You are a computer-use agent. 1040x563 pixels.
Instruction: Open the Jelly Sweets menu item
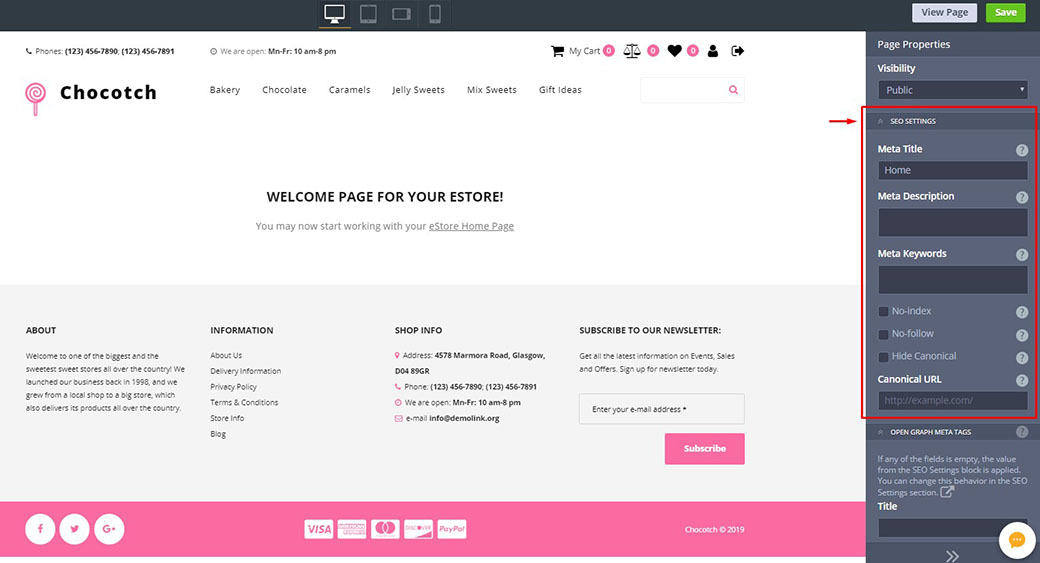pyautogui.click(x=419, y=90)
